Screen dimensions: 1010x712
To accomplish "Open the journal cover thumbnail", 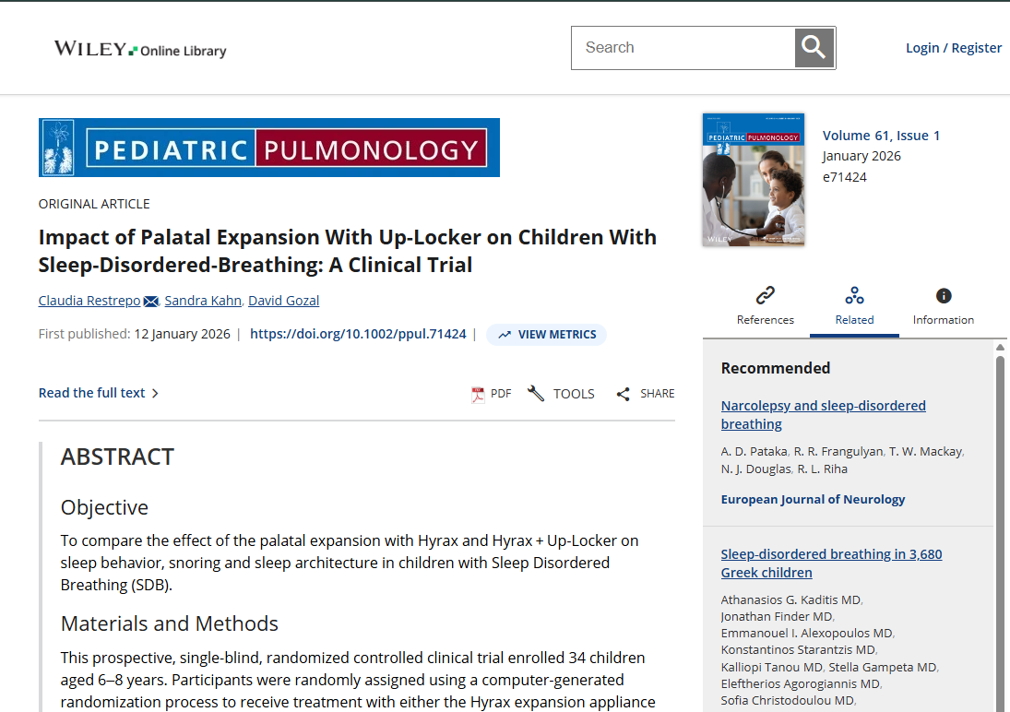I will tap(753, 179).
